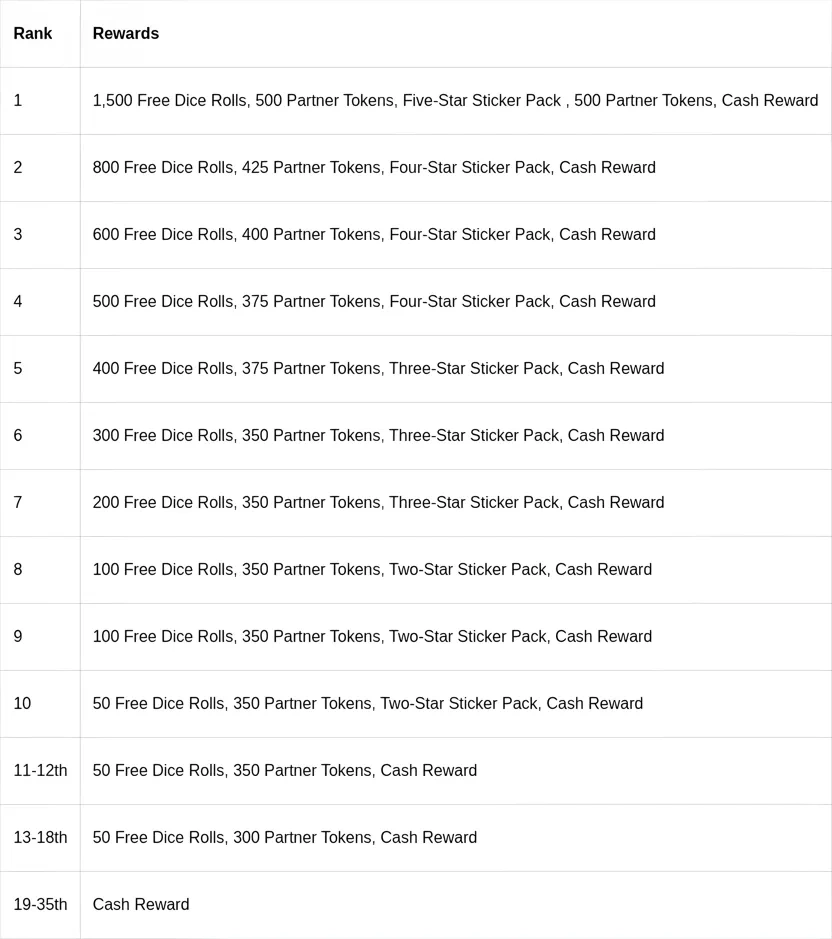
Task: Select the rank 10 rewards with Two-Star Sticker Pack
Action: (368, 704)
